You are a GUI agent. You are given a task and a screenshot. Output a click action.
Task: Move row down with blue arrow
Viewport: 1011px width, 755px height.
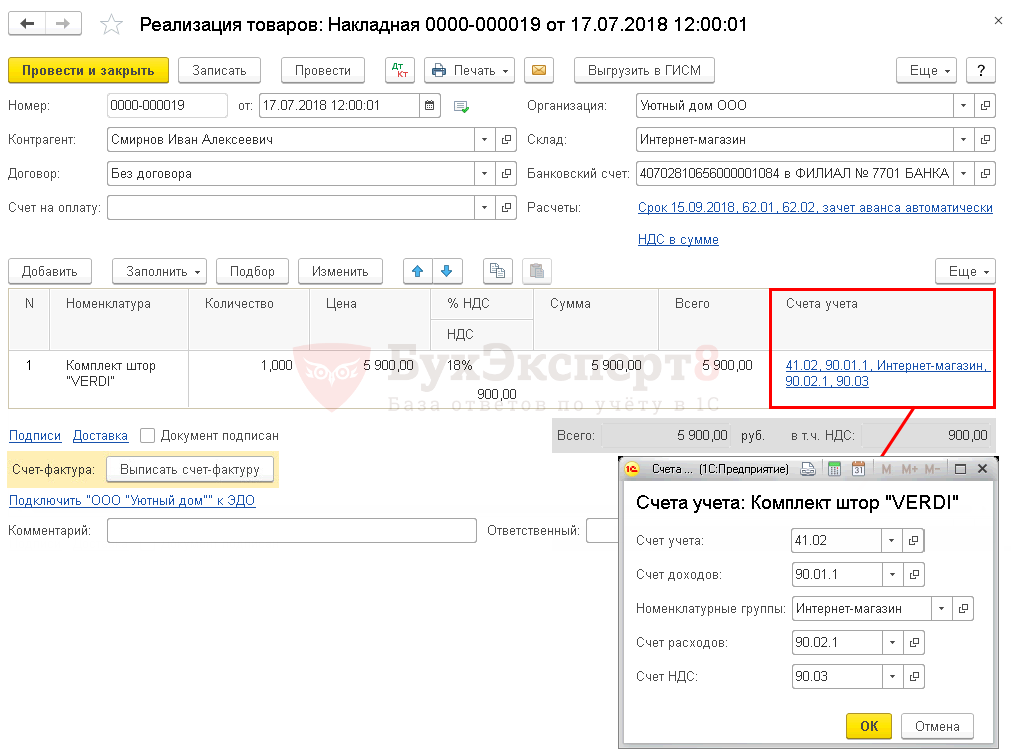tap(446, 271)
